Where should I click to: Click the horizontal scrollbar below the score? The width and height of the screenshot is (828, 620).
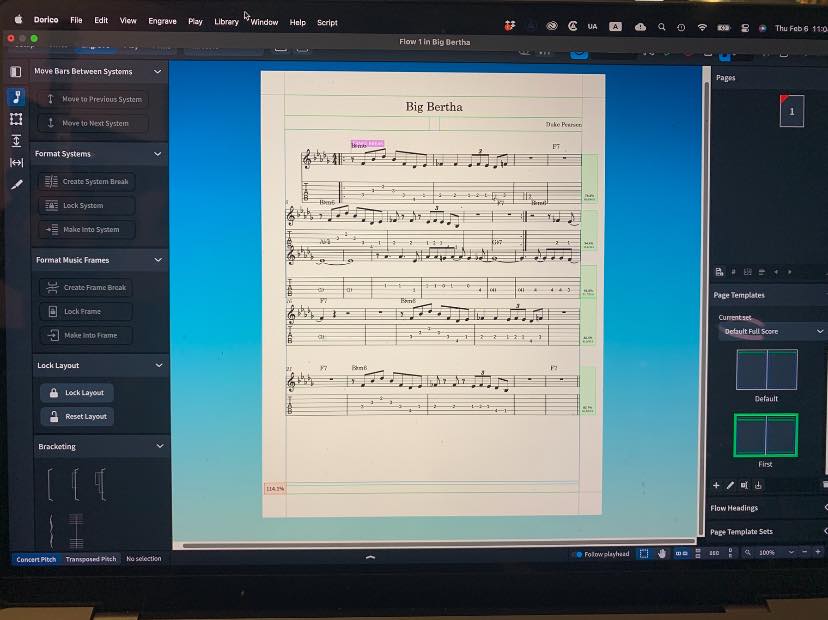point(438,544)
